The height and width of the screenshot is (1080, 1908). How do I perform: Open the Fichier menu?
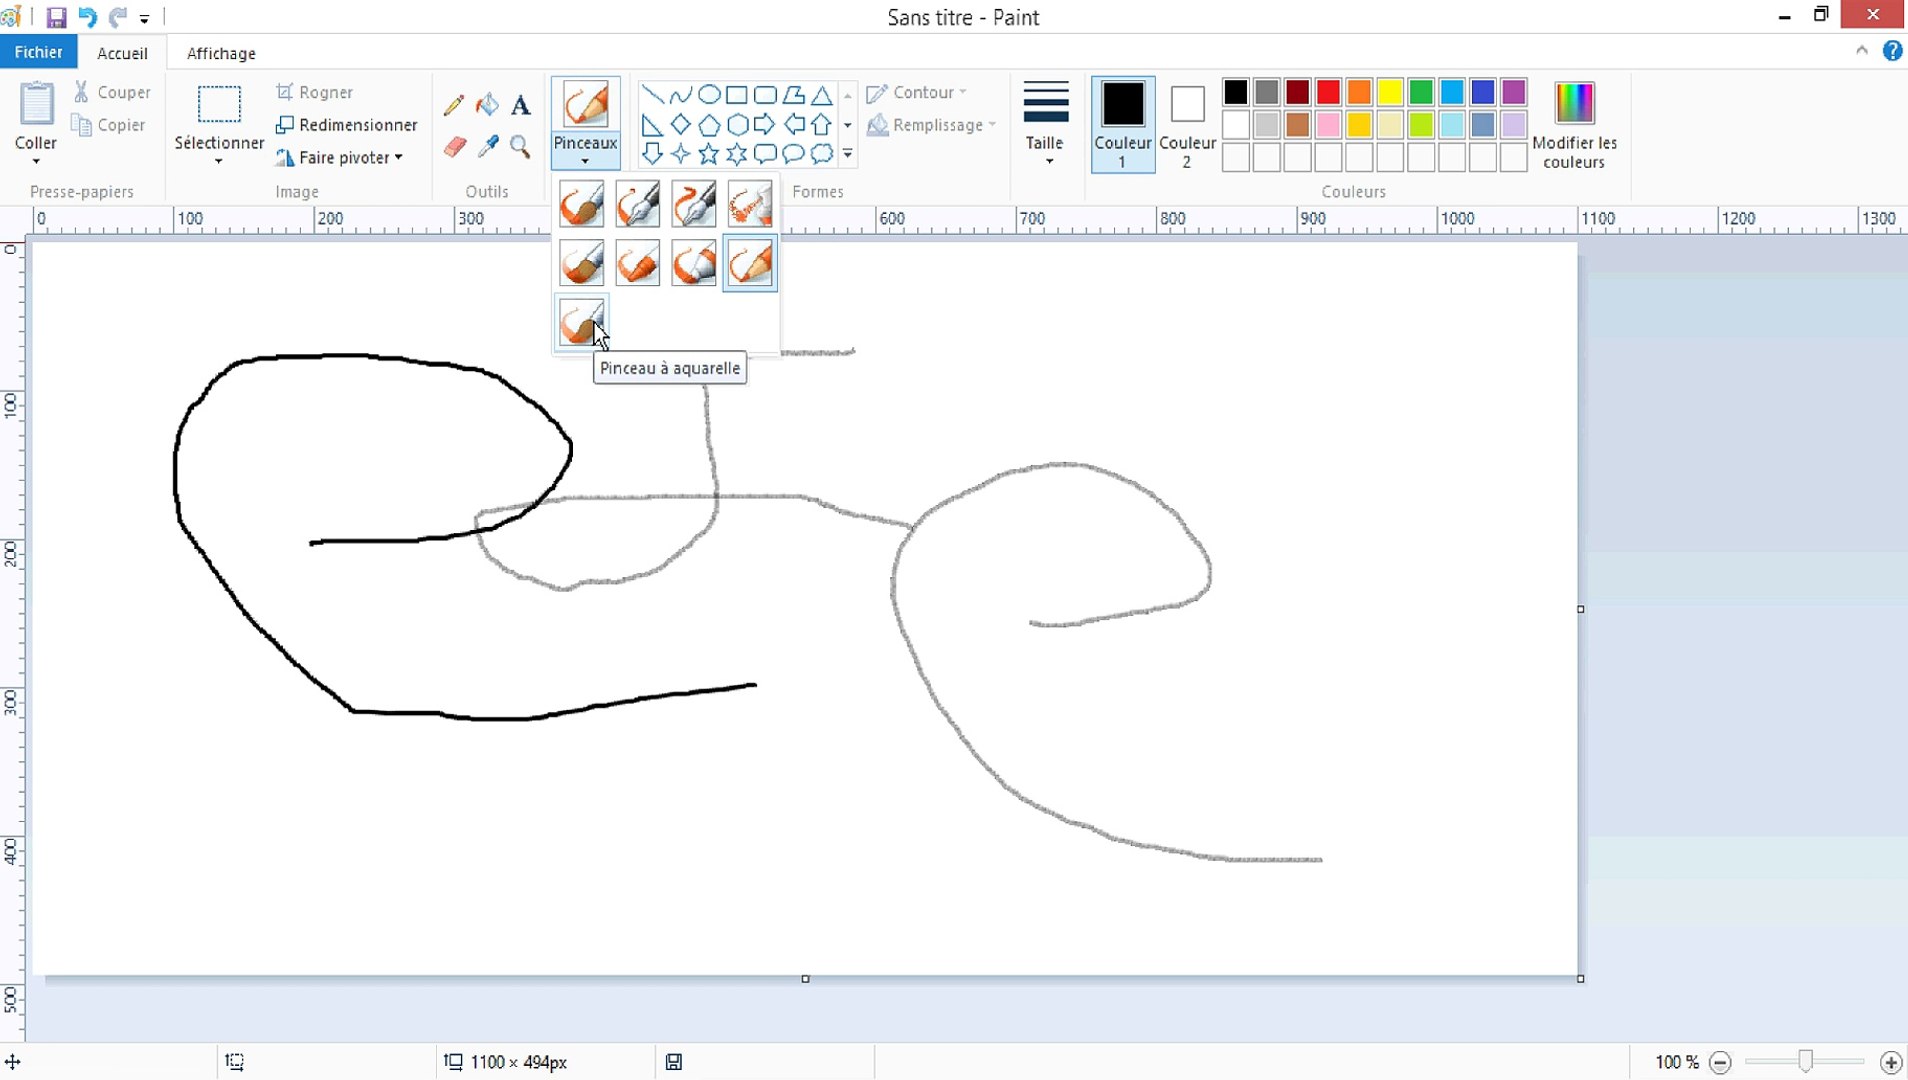coord(38,52)
